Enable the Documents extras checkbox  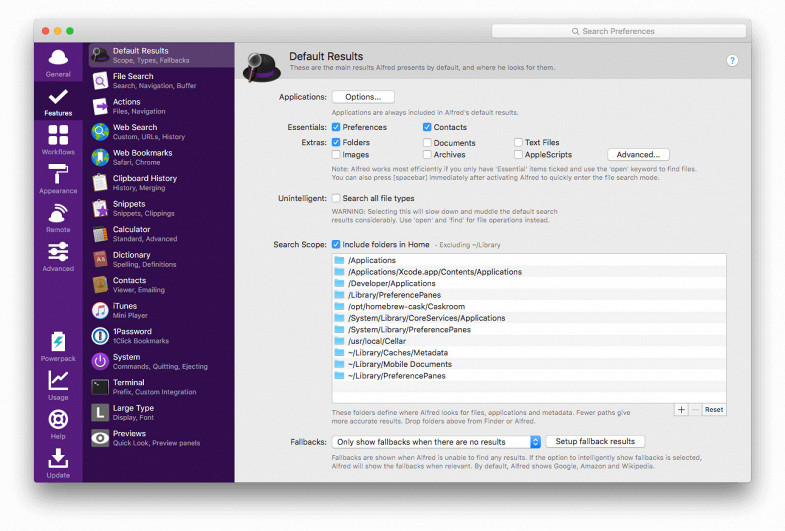coord(427,143)
